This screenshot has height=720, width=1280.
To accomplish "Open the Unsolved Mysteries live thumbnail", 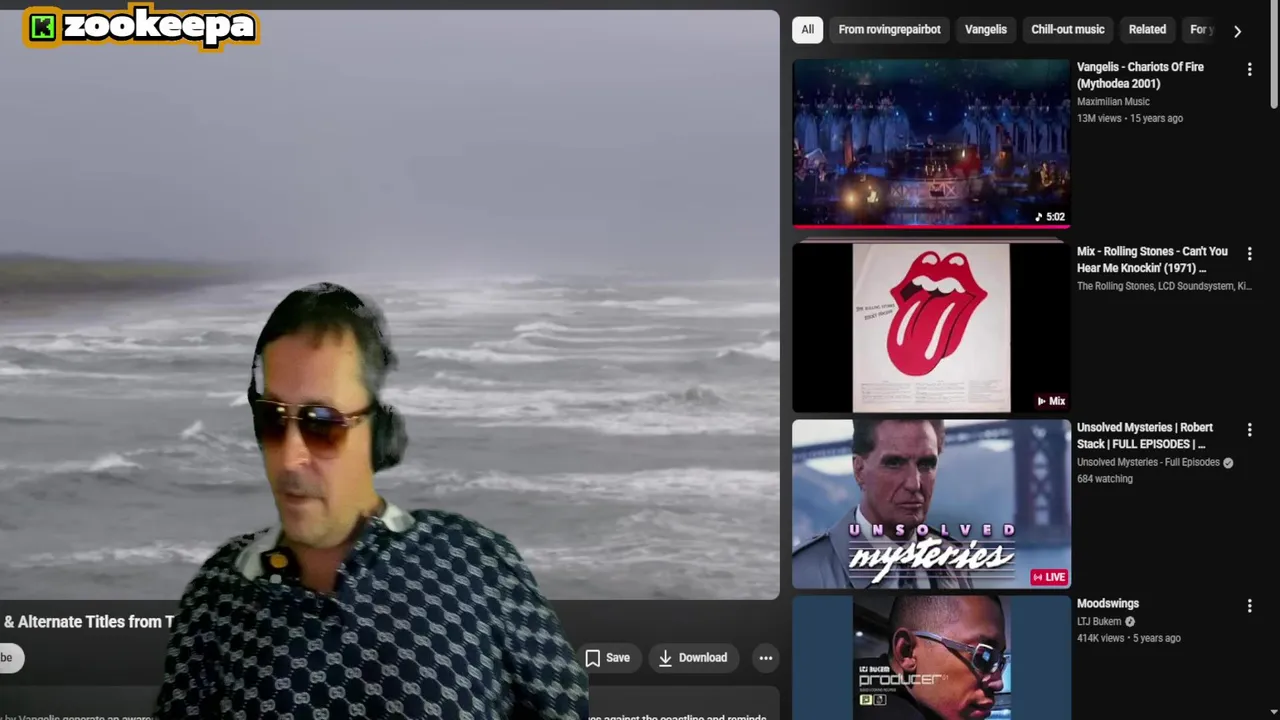I will coord(931,504).
